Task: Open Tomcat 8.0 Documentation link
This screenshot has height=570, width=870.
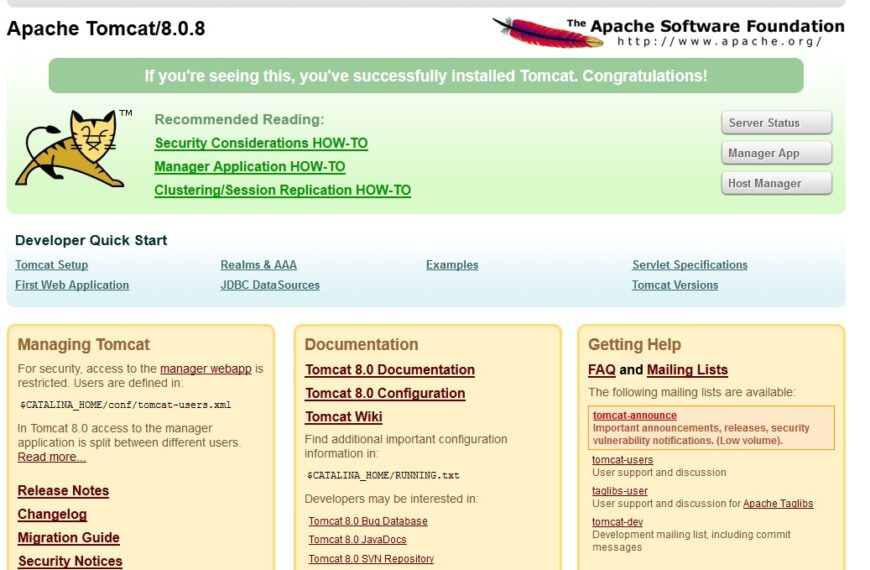Action: pos(390,370)
